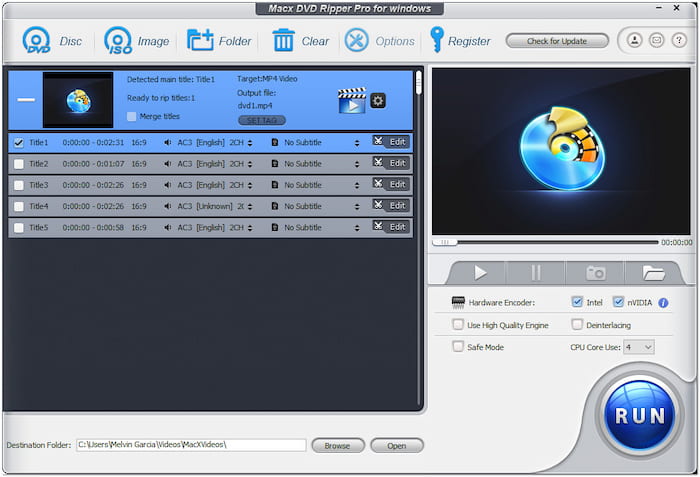Screen dimensions: 700x477
Task: Open Title3 audio track selector
Action: click(250, 185)
